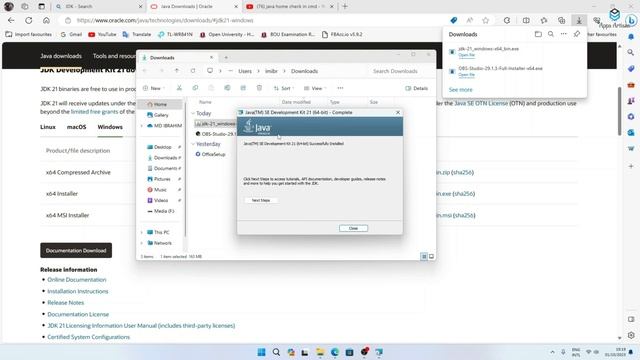The width and height of the screenshot is (640, 360).
Task: Select Windows tab on Oracle page
Action: point(110,127)
